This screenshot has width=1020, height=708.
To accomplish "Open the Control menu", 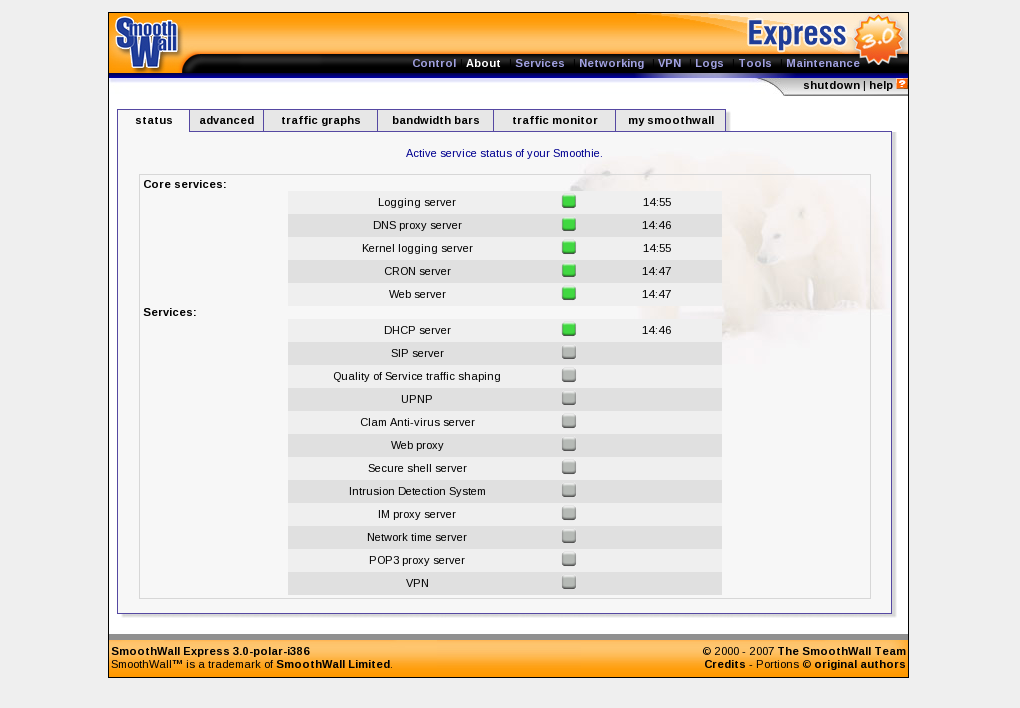I will (x=434, y=63).
